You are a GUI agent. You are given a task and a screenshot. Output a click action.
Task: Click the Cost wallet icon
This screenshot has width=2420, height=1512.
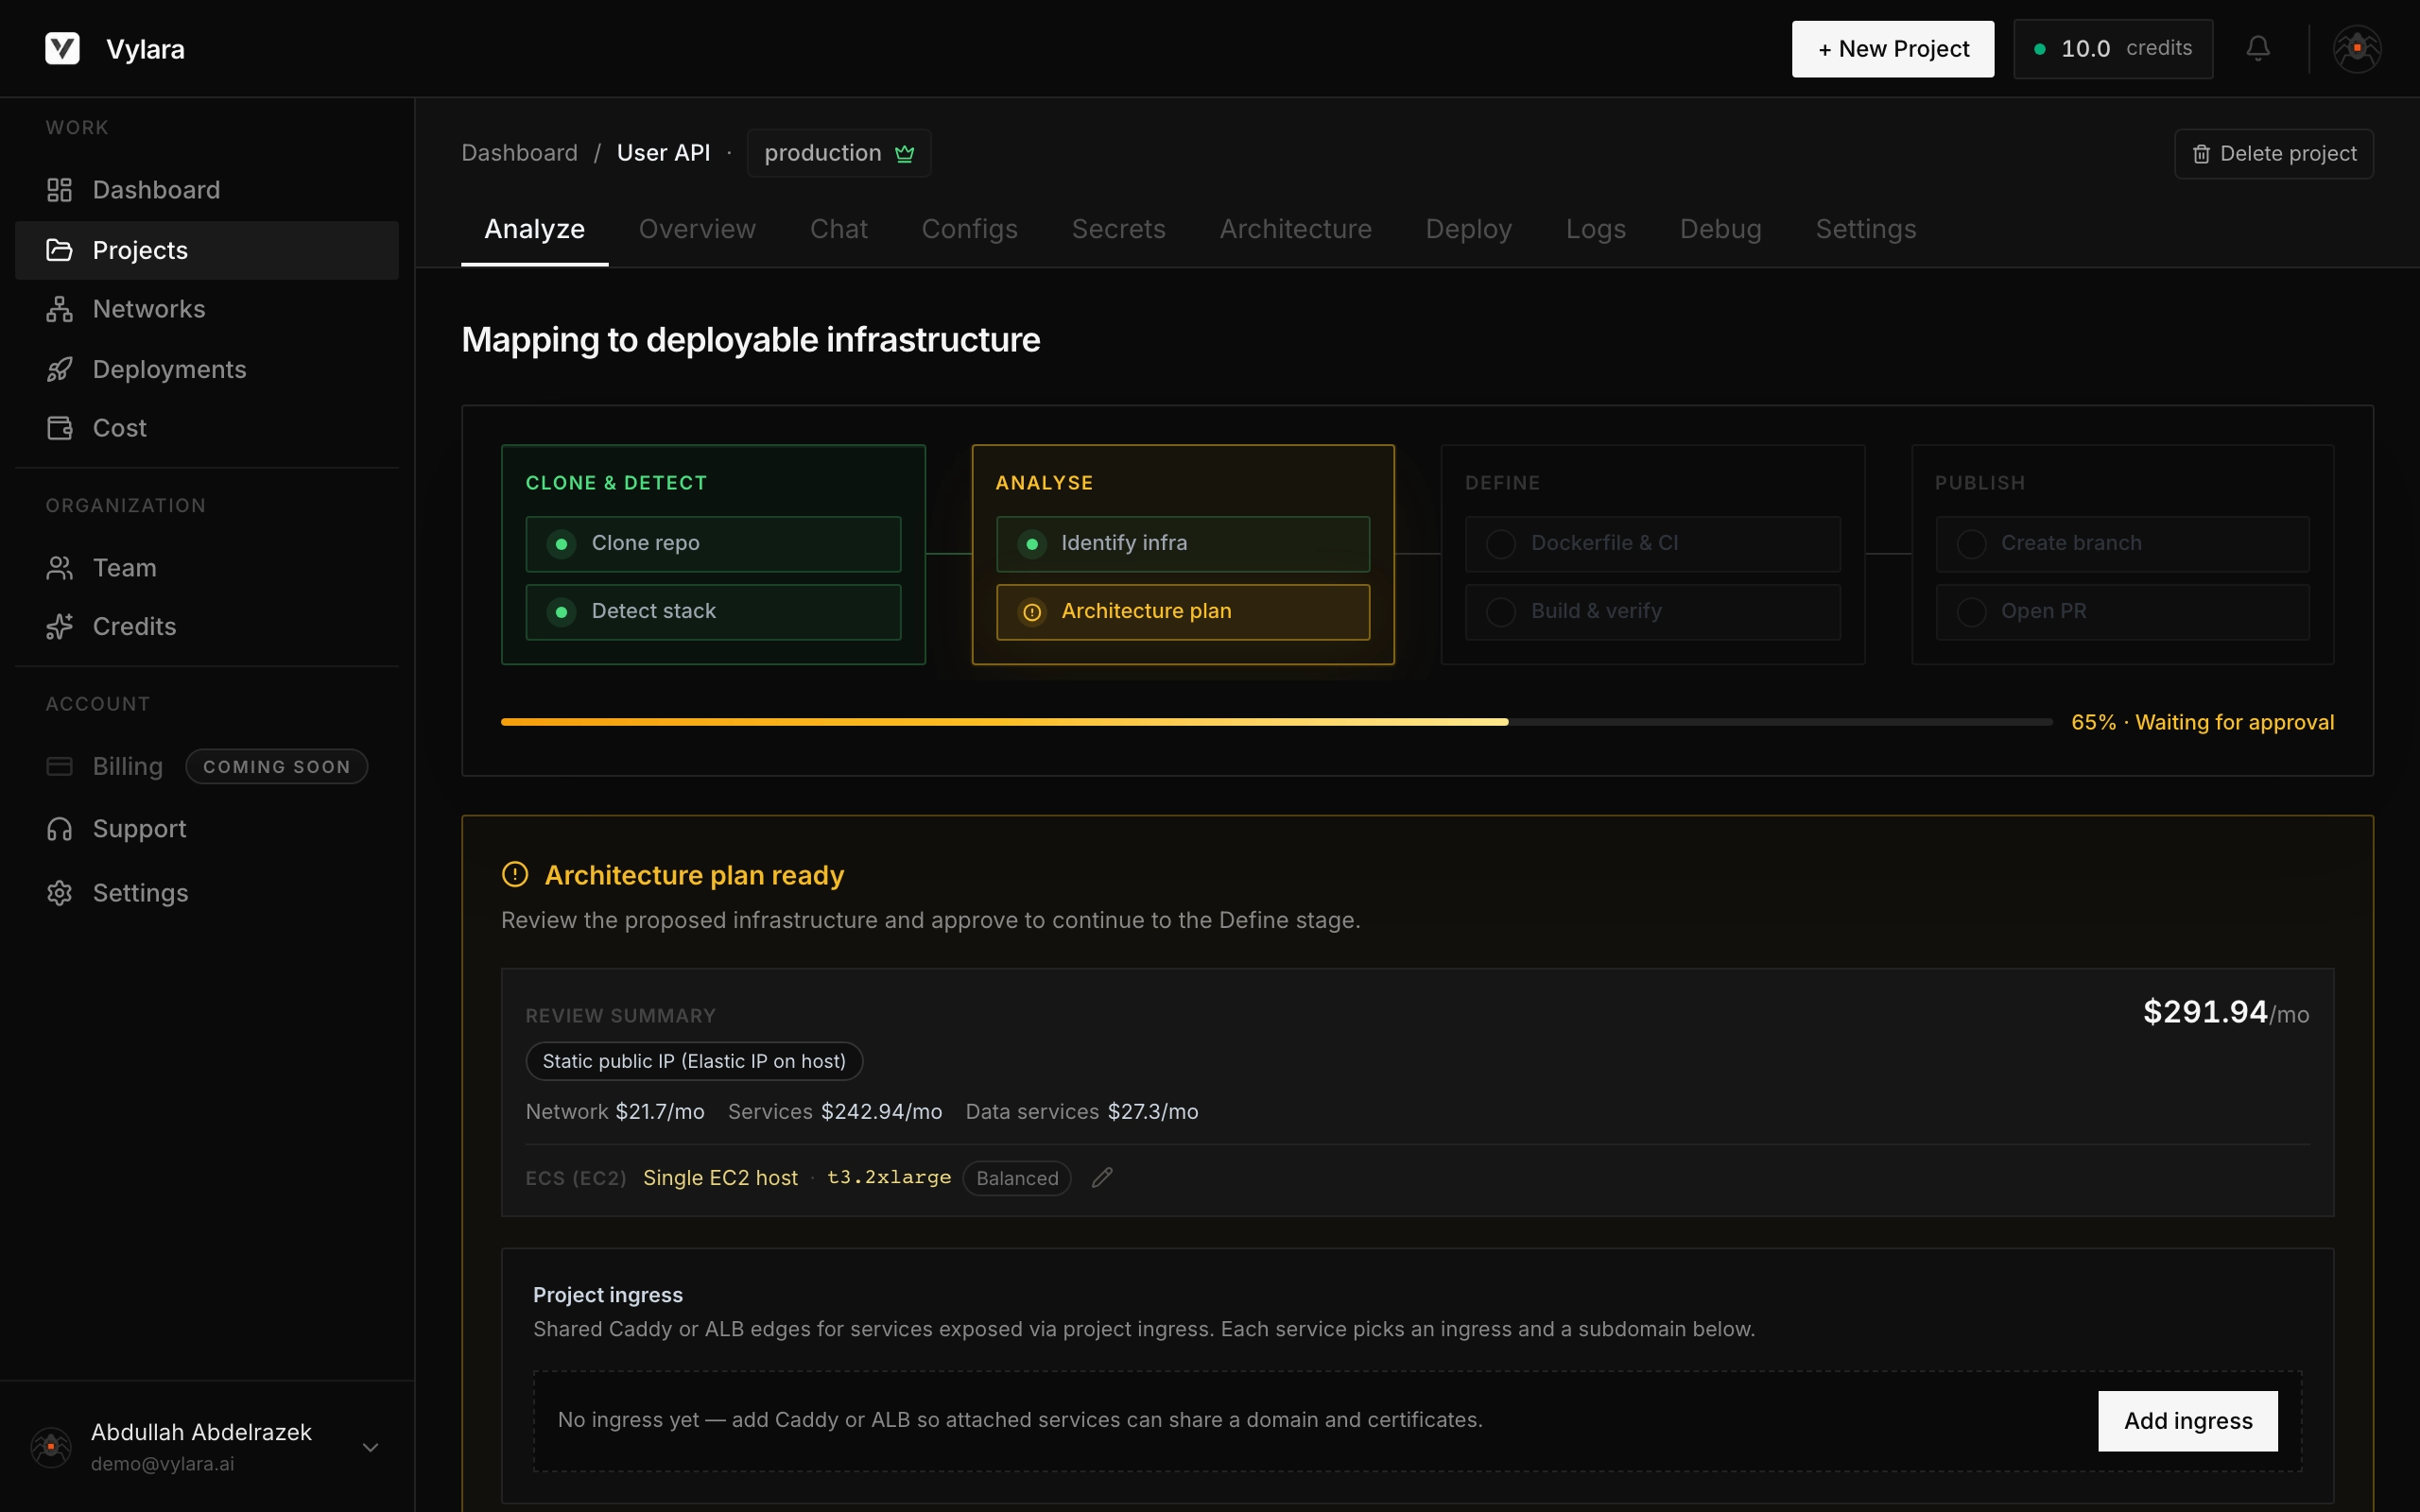[59, 428]
